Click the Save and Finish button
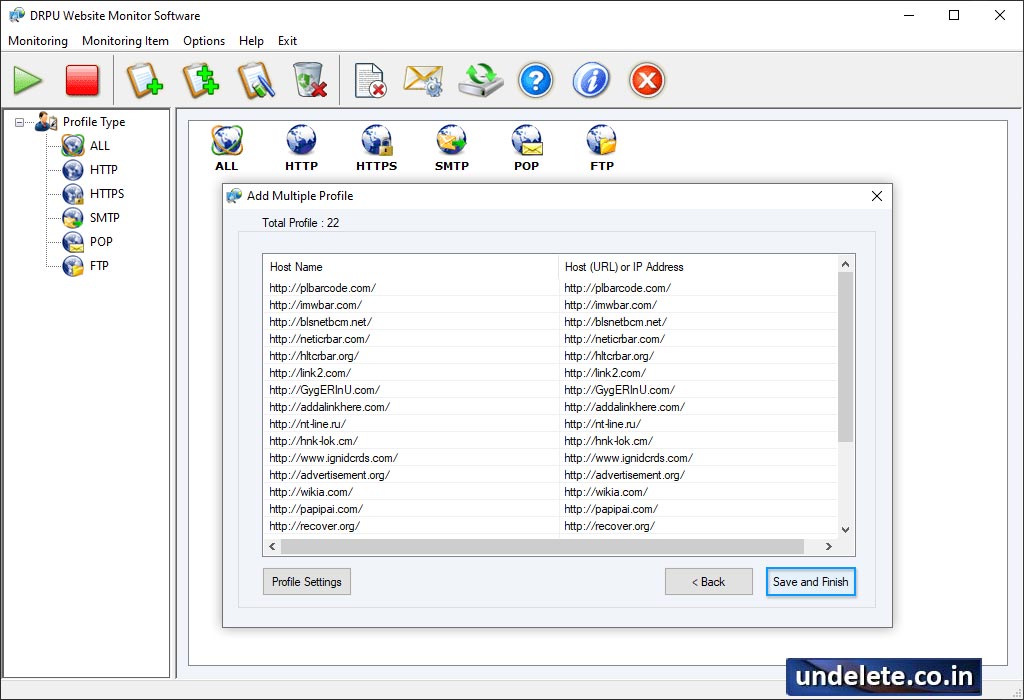Screen dimensions: 1024x700 pyautogui.click(x=810, y=581)
